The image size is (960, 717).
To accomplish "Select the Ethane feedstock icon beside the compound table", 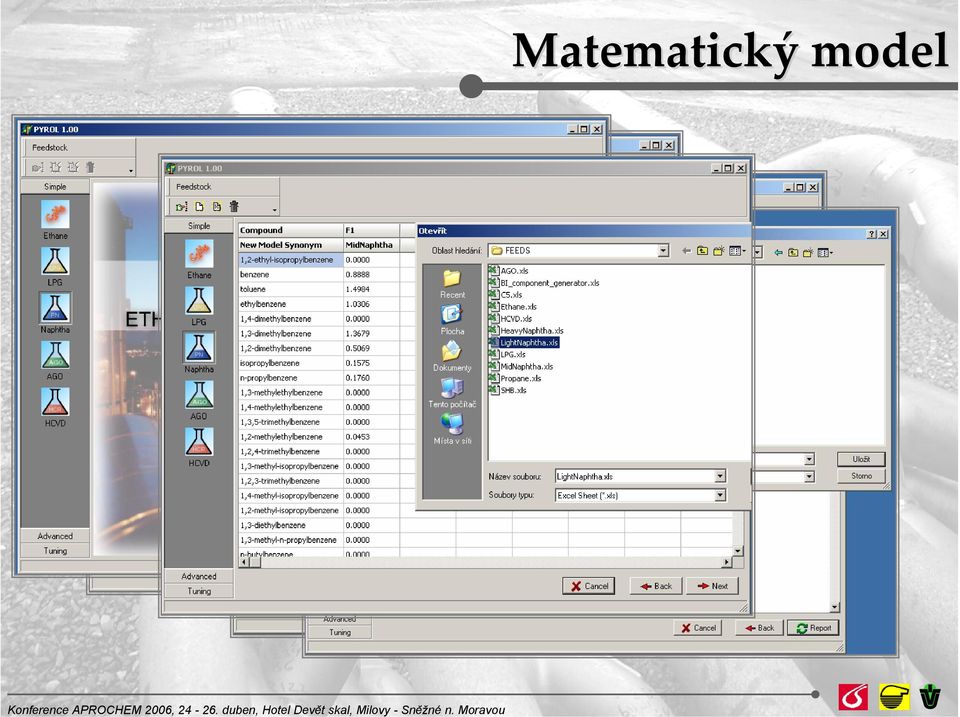I will (199, 253).
